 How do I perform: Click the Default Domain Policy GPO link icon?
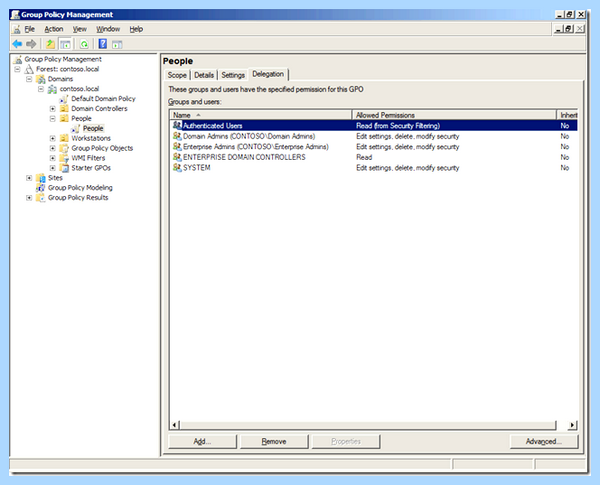[x=64, y=99]
